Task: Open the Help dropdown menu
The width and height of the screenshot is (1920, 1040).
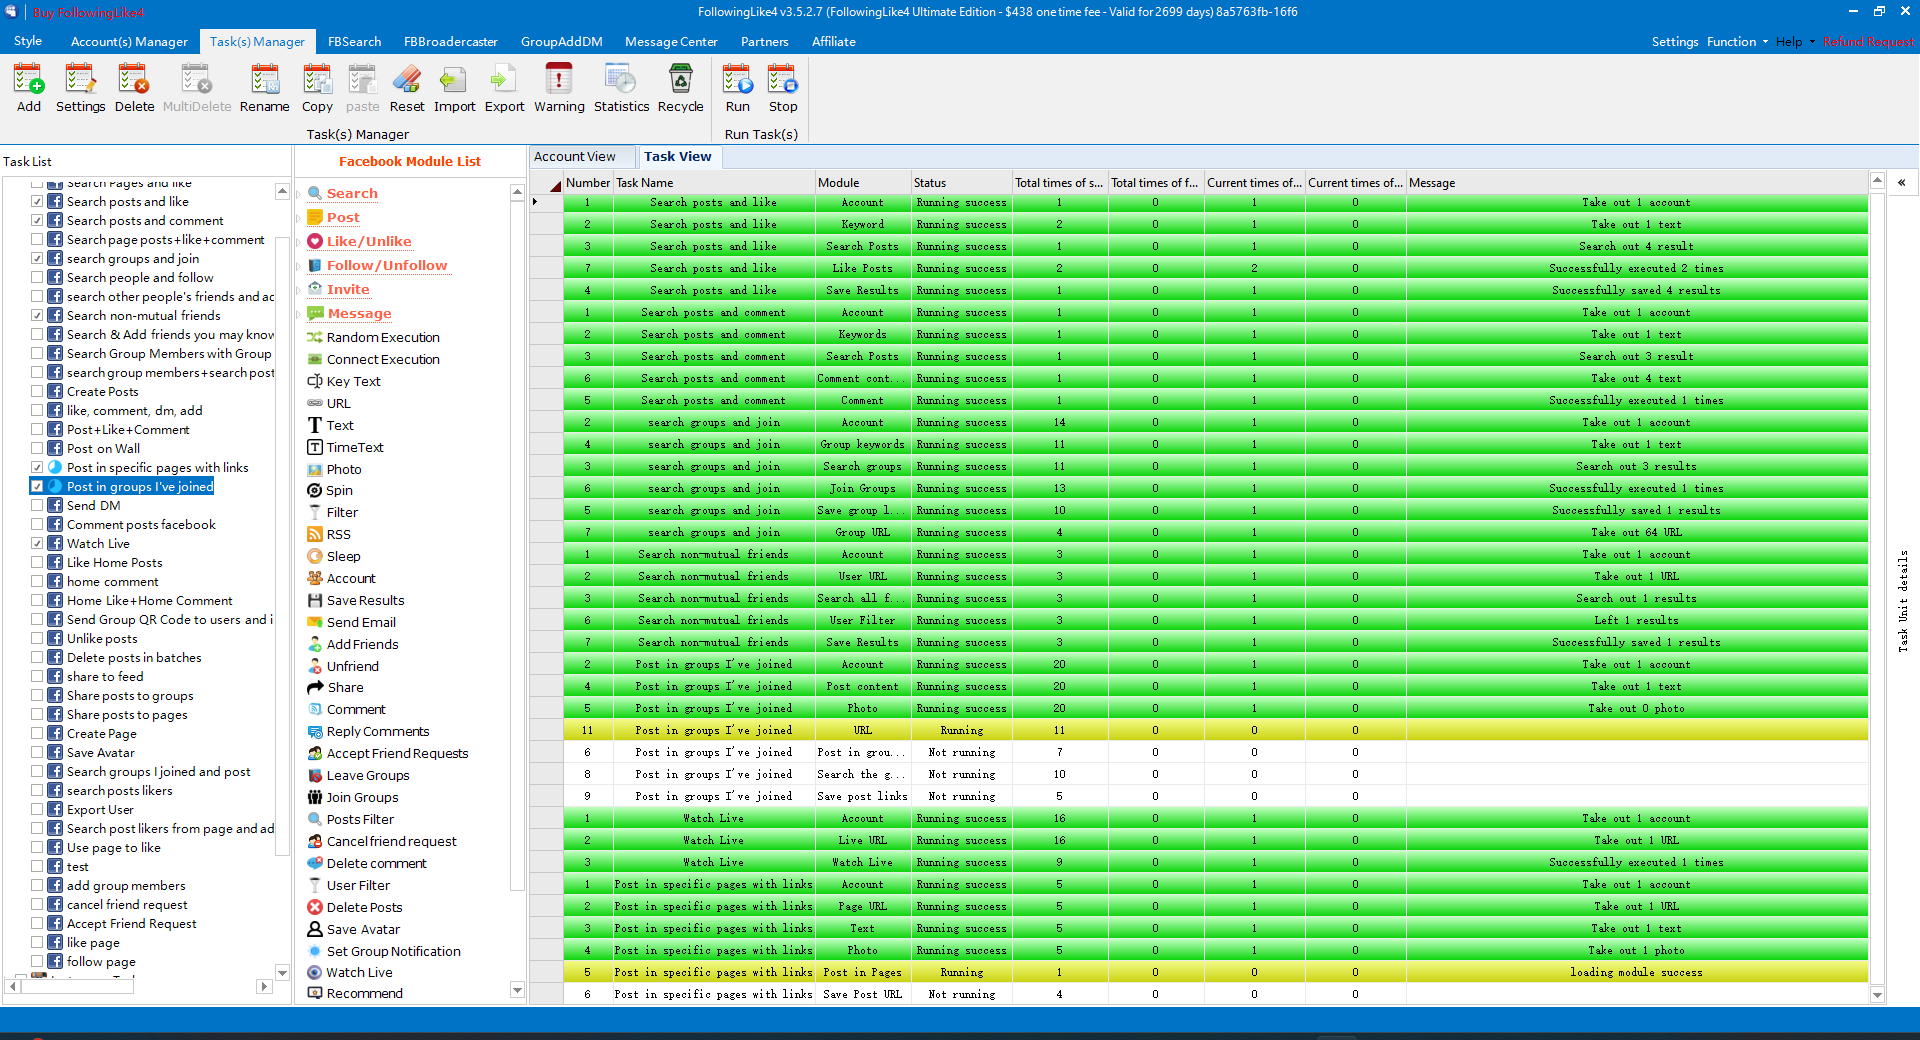Action: pyautogui.click(x=1795, y=41)
